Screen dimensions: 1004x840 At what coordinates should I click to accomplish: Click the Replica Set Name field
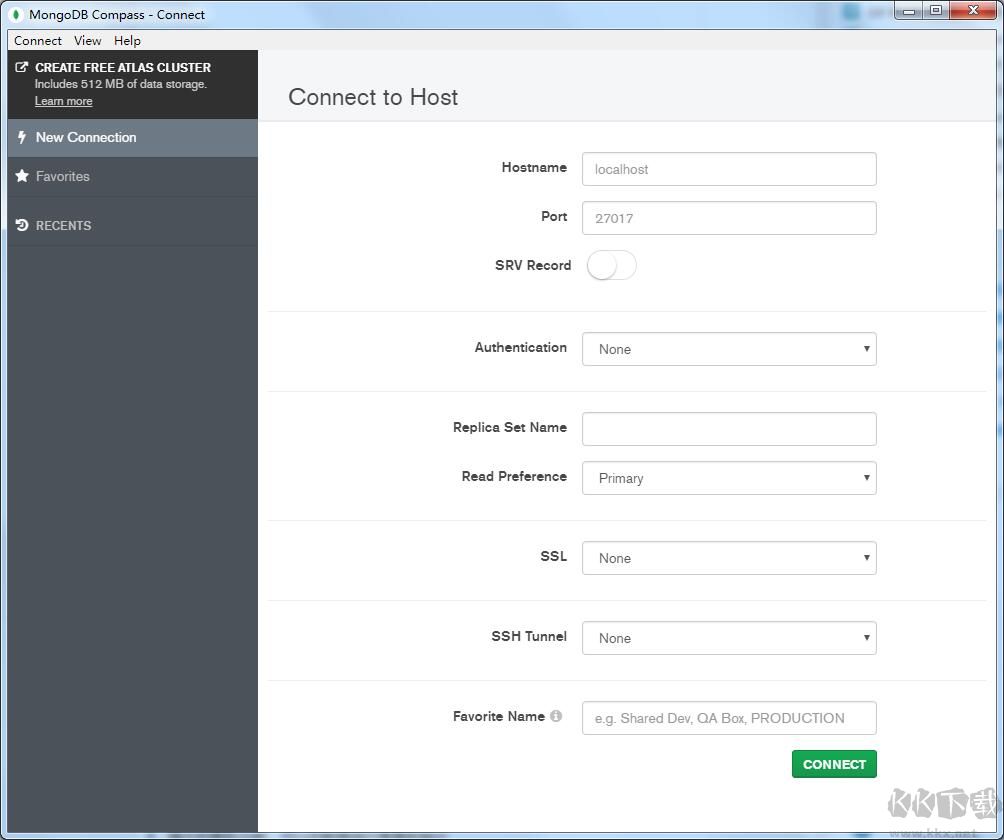729,429
